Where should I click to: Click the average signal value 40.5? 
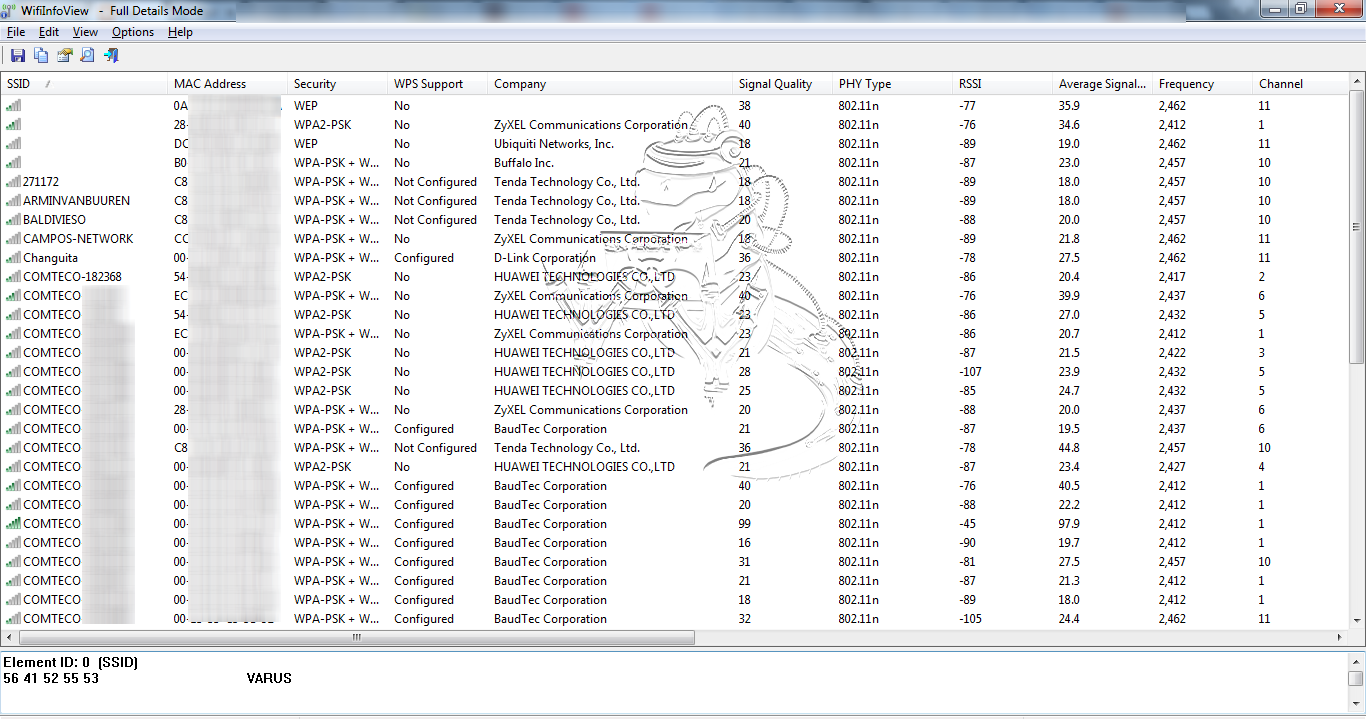1069,486
